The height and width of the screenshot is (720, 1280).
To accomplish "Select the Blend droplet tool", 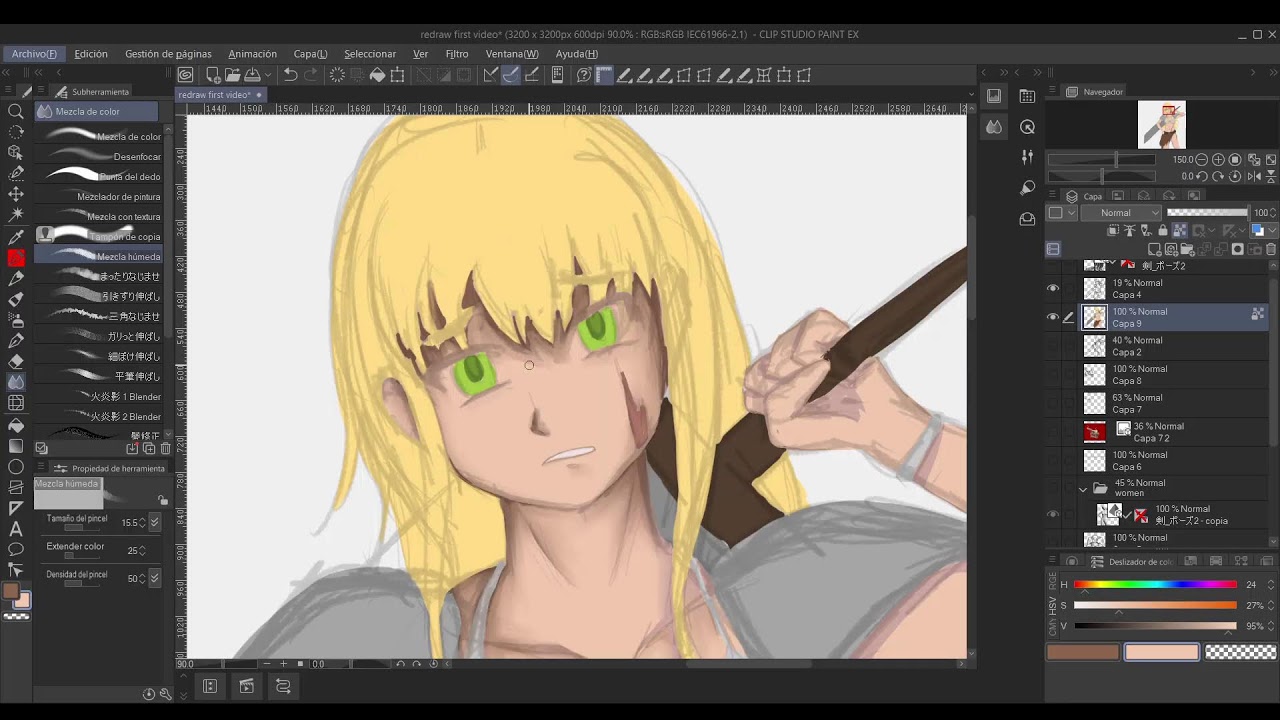I will (16, 382).
